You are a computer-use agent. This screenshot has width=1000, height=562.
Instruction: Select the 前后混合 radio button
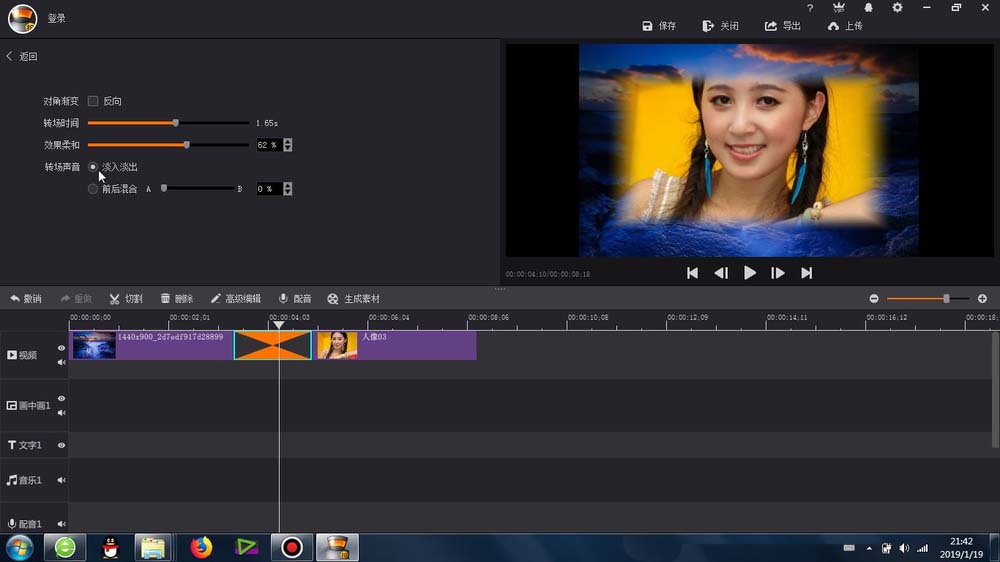[93, 189]
